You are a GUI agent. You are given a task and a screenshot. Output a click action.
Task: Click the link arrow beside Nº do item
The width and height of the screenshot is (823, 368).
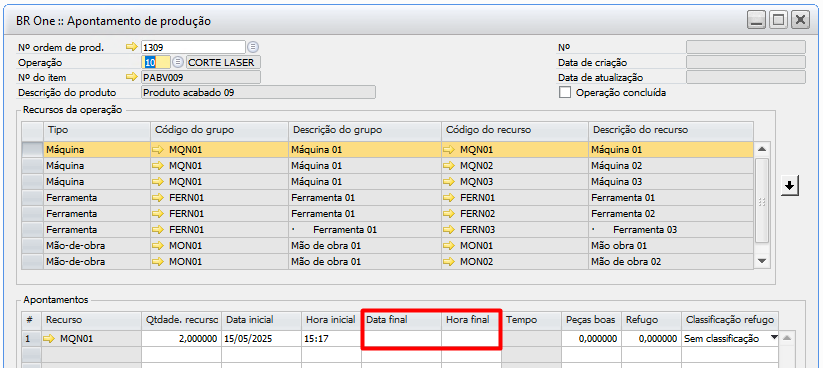(x=131, y=78)
